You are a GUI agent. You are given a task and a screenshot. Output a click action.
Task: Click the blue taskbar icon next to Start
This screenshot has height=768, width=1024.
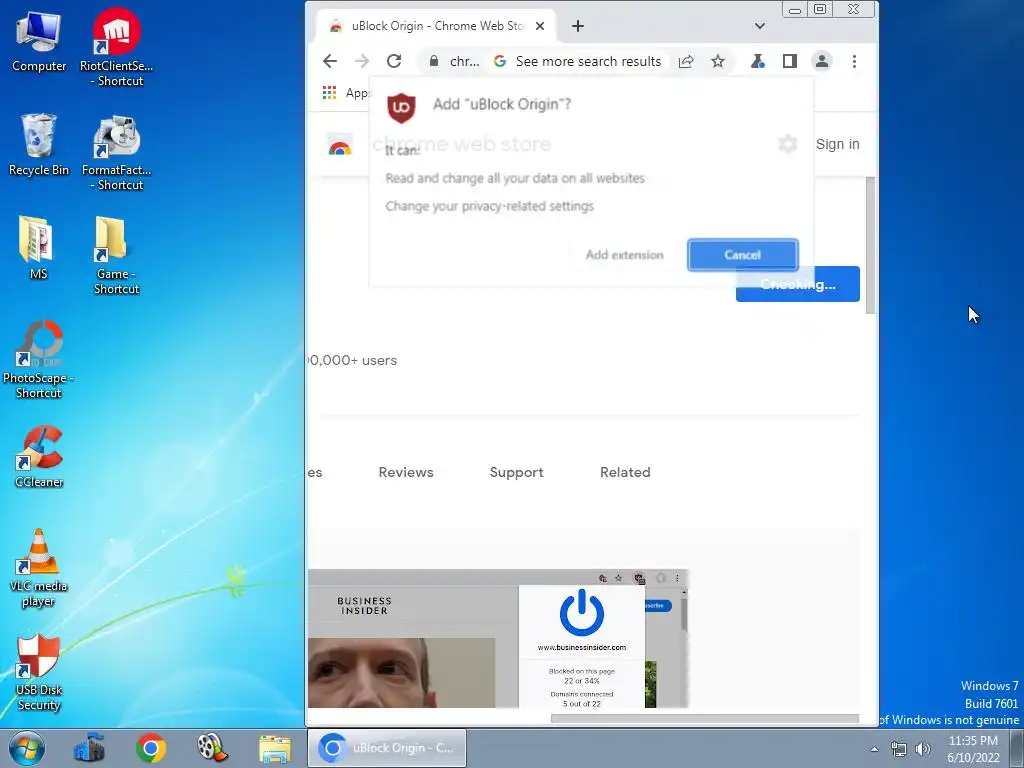click(89, 748)
